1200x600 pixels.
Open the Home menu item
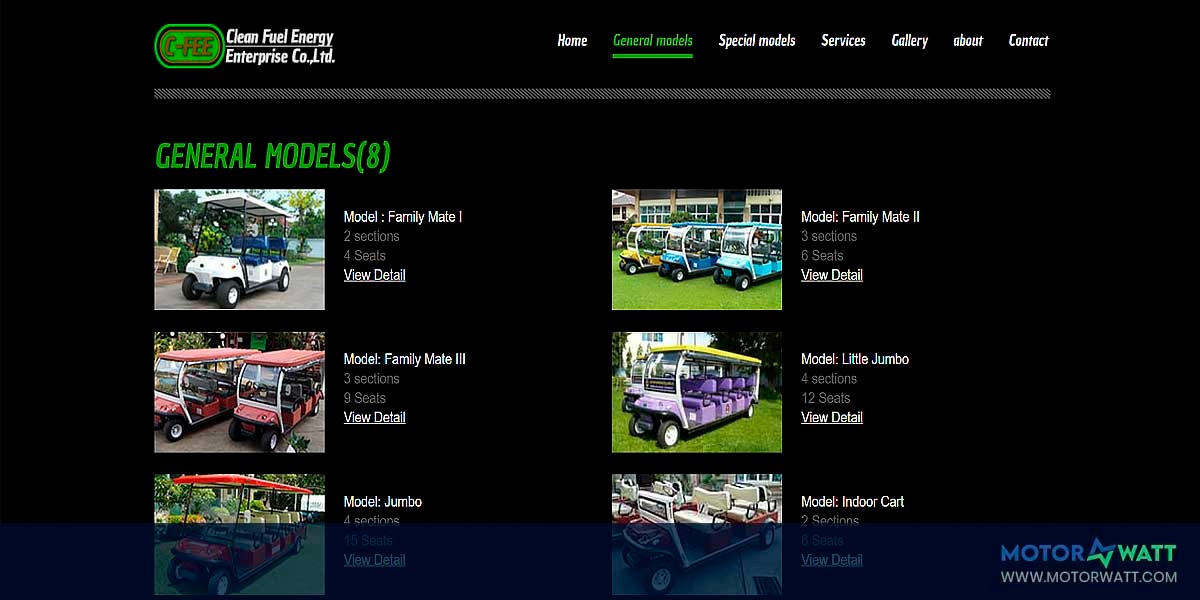click(572, 41)
